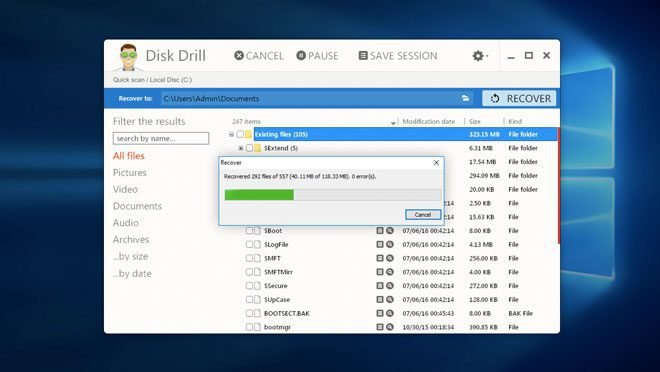Check the BOOTSECT.BAK checkbox

(249, 314)
